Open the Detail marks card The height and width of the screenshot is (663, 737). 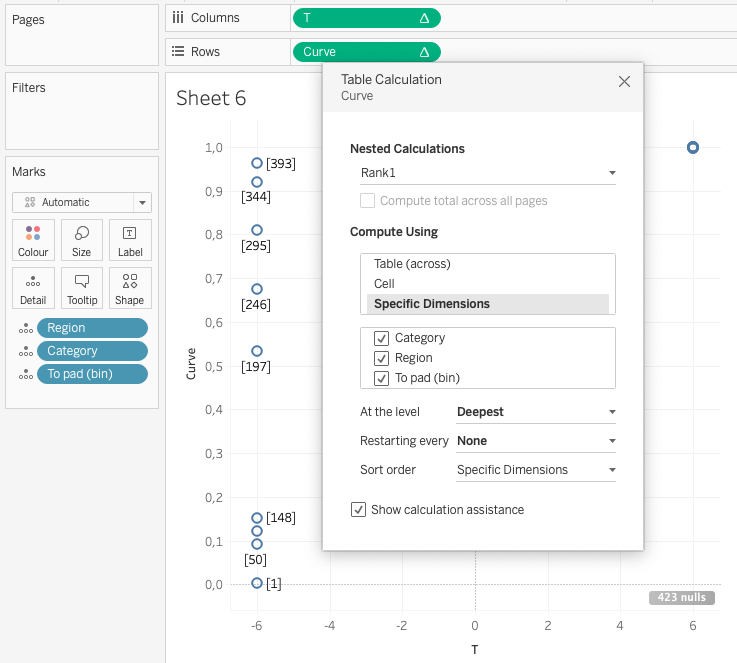click(33, 288)
